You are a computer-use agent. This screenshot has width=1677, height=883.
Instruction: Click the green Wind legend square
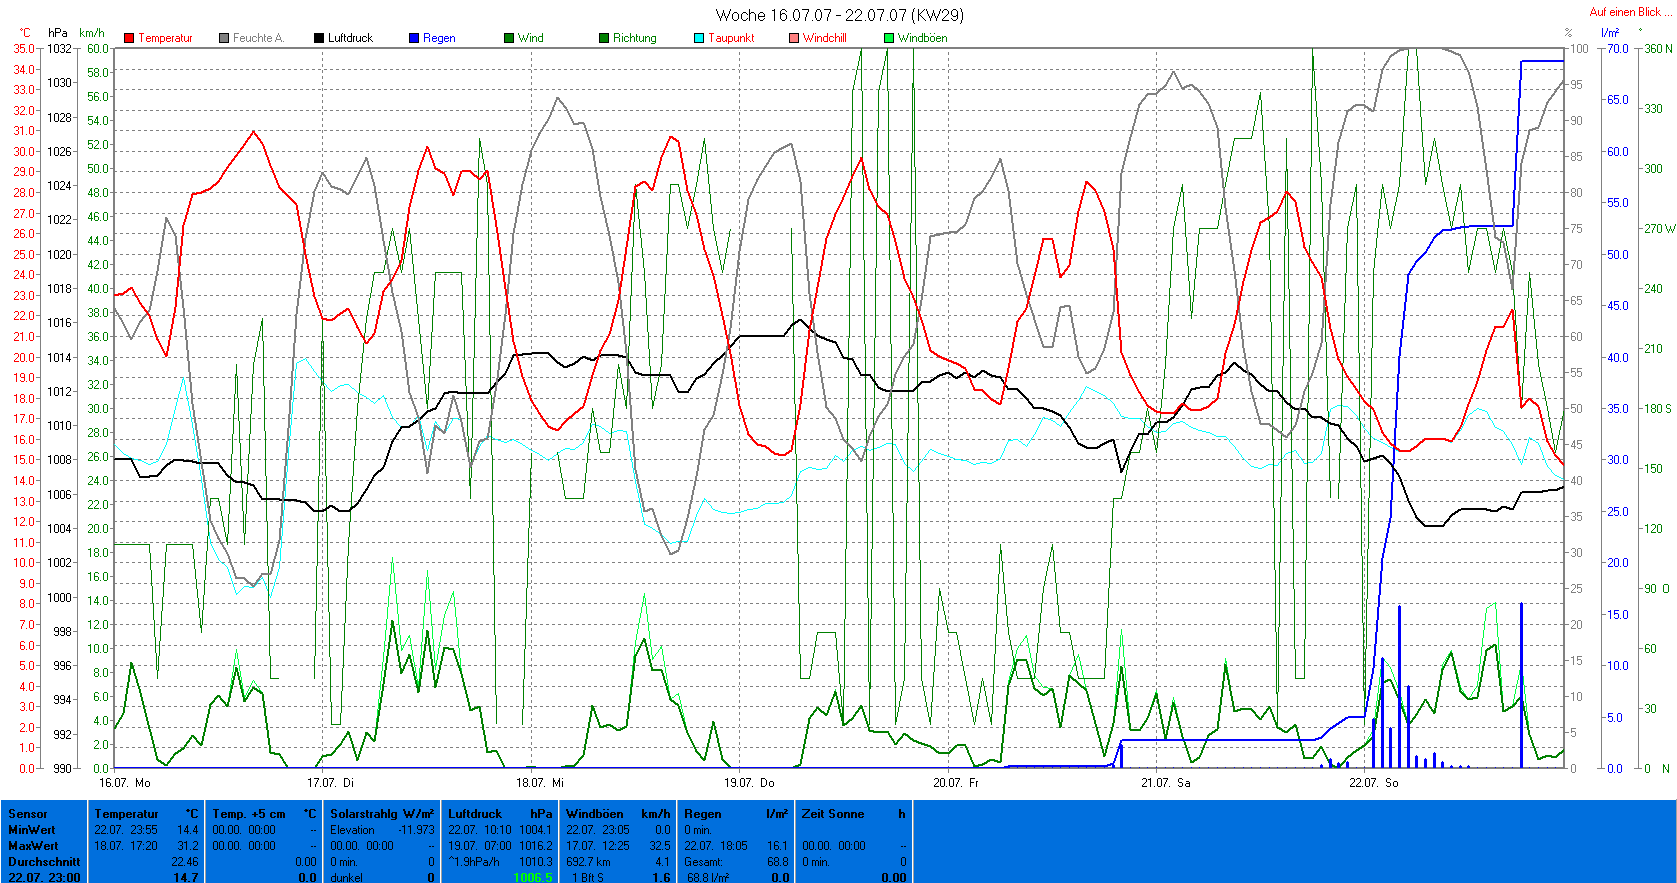[509, 38]
